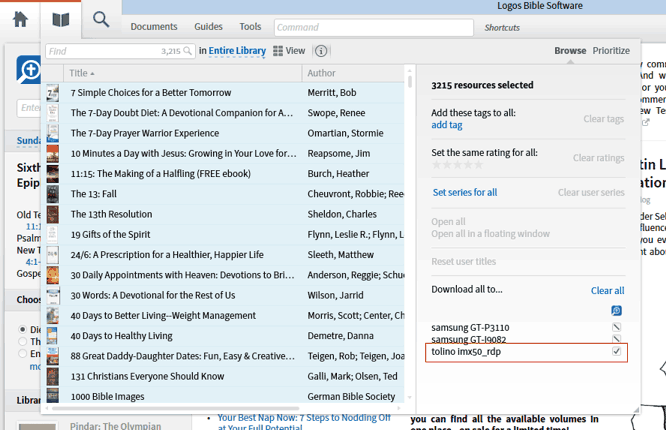Open the Documents menu
This screenshot has height=430, width=666.
point(154,27)
